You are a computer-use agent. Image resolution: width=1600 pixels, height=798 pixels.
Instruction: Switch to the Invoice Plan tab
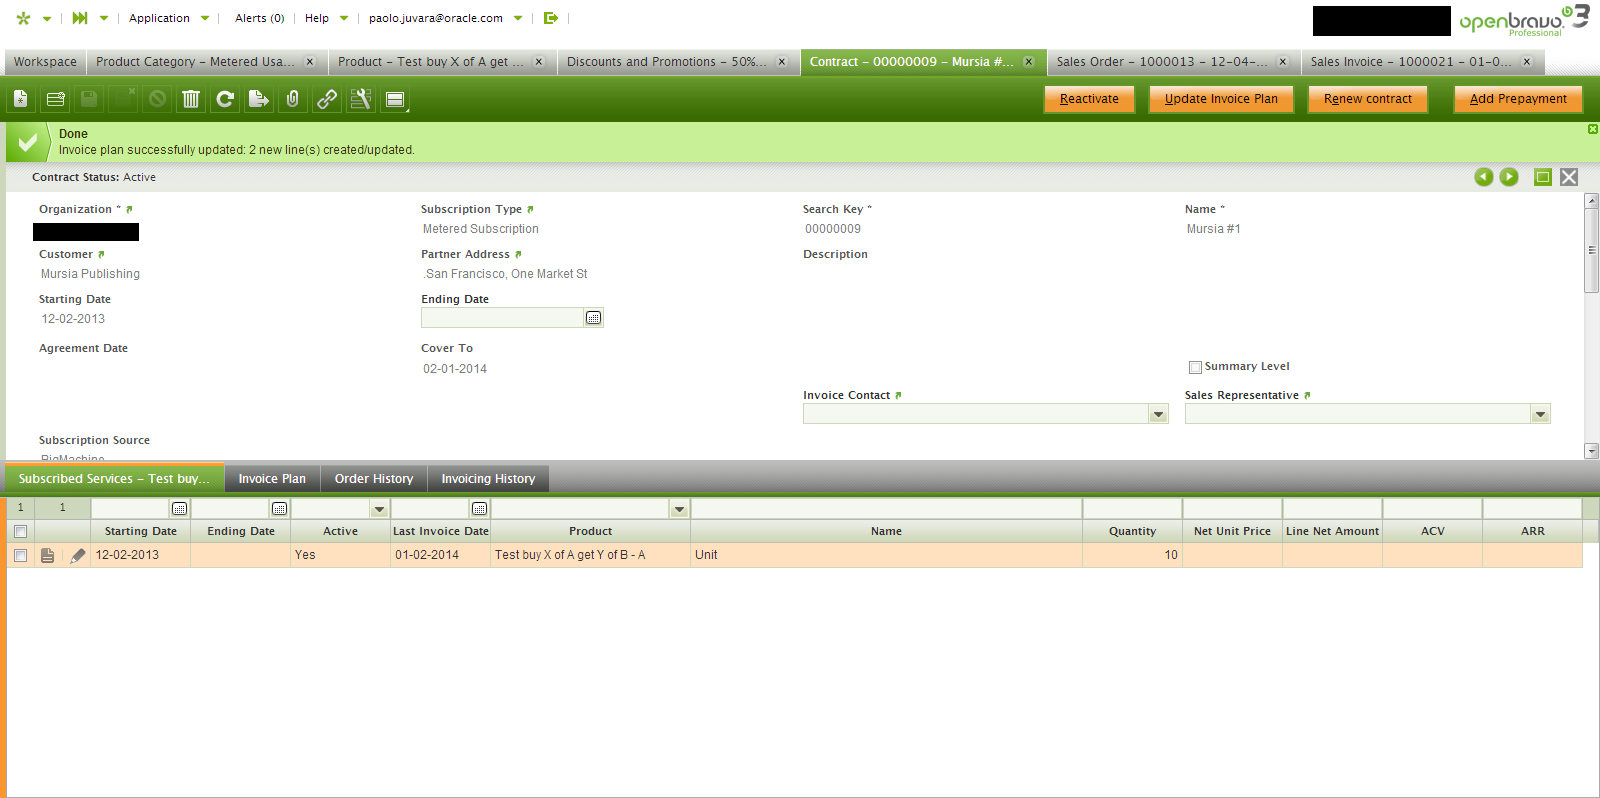tap(272, 479)
